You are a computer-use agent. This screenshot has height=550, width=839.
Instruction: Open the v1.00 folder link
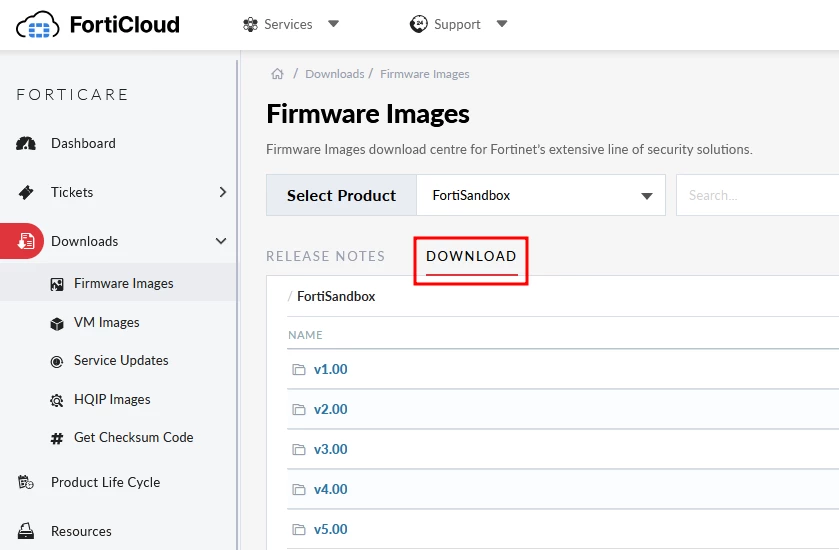click(331, 369)
